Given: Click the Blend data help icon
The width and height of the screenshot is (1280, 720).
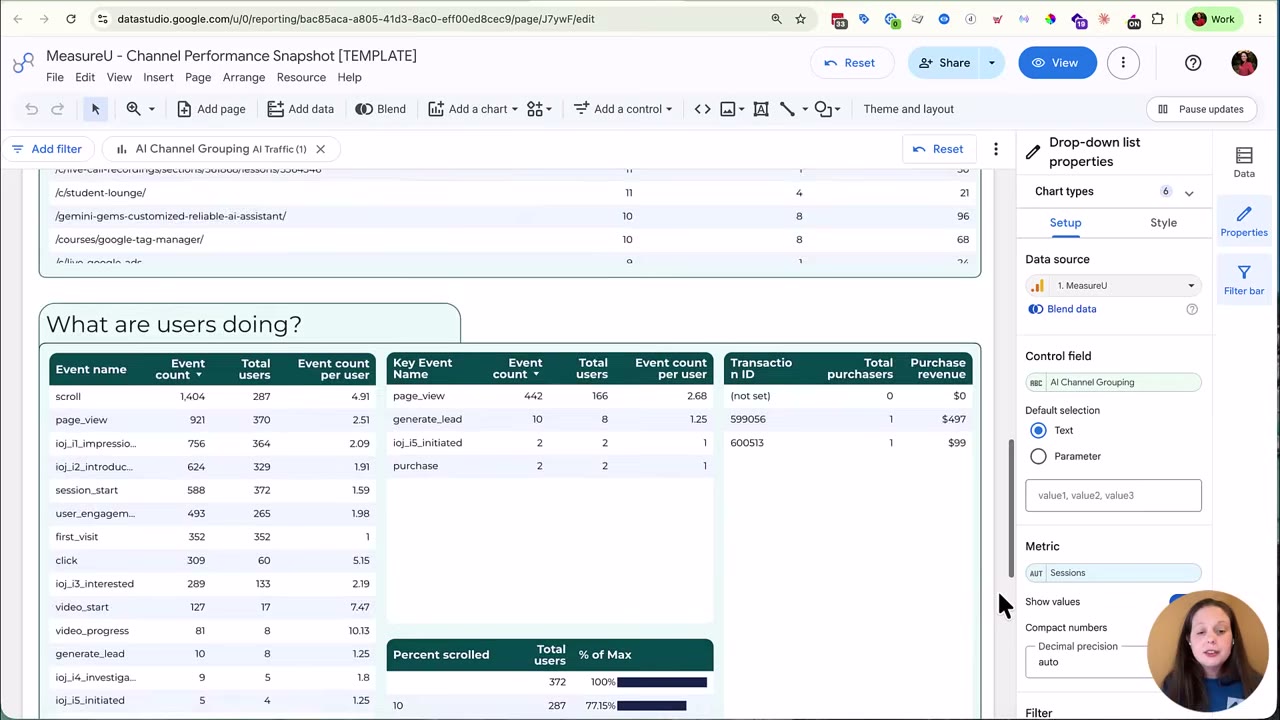Looking at the screenshot, I should click(x=1192, y=309).
